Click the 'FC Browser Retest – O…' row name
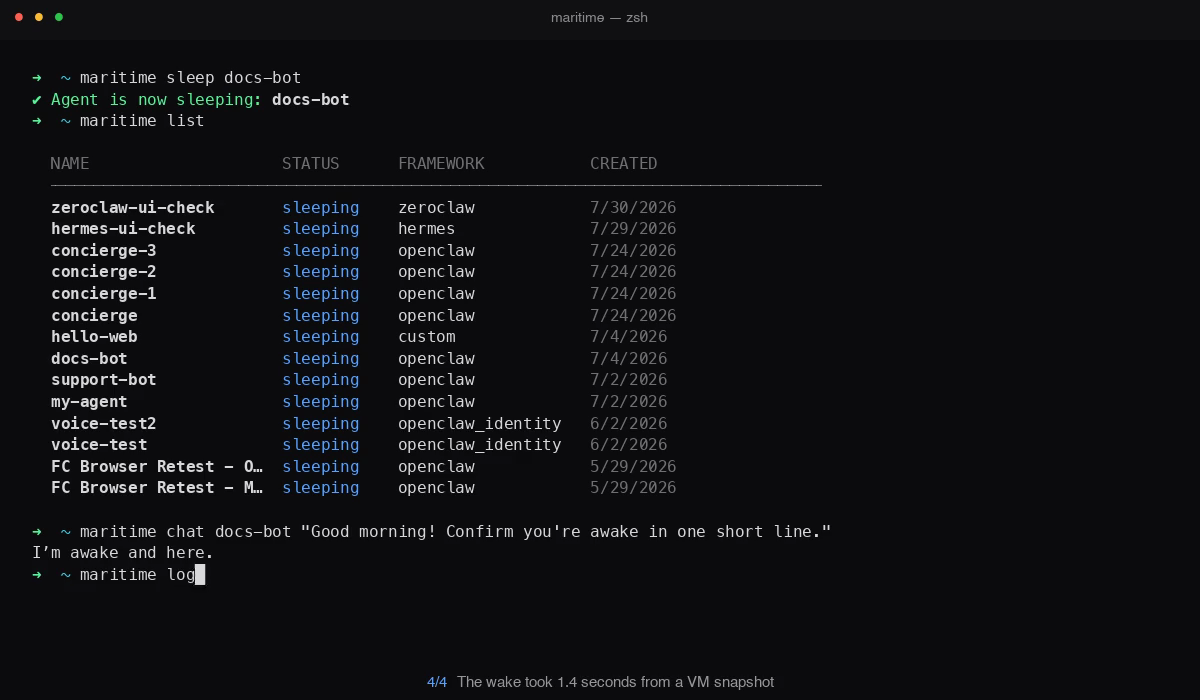The image size is (1200, 700). click(x=157, y=466)
